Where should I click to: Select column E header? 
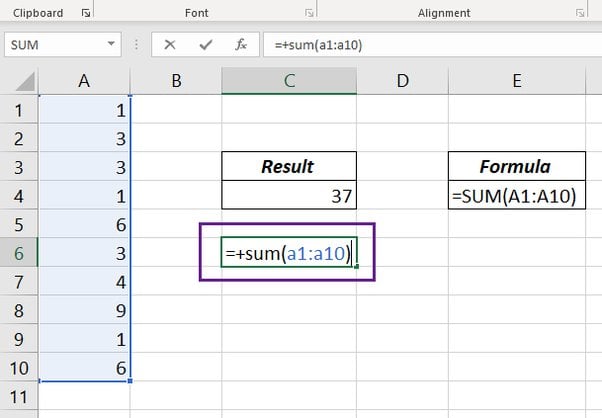click(516, 81)
